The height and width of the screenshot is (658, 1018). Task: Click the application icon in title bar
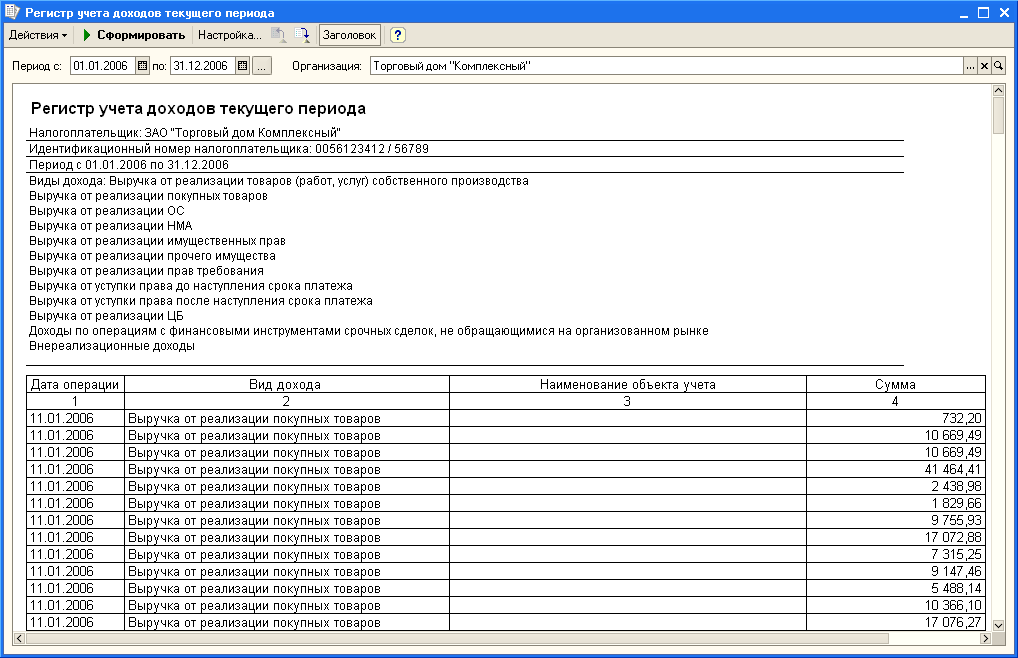coord(12,12)
